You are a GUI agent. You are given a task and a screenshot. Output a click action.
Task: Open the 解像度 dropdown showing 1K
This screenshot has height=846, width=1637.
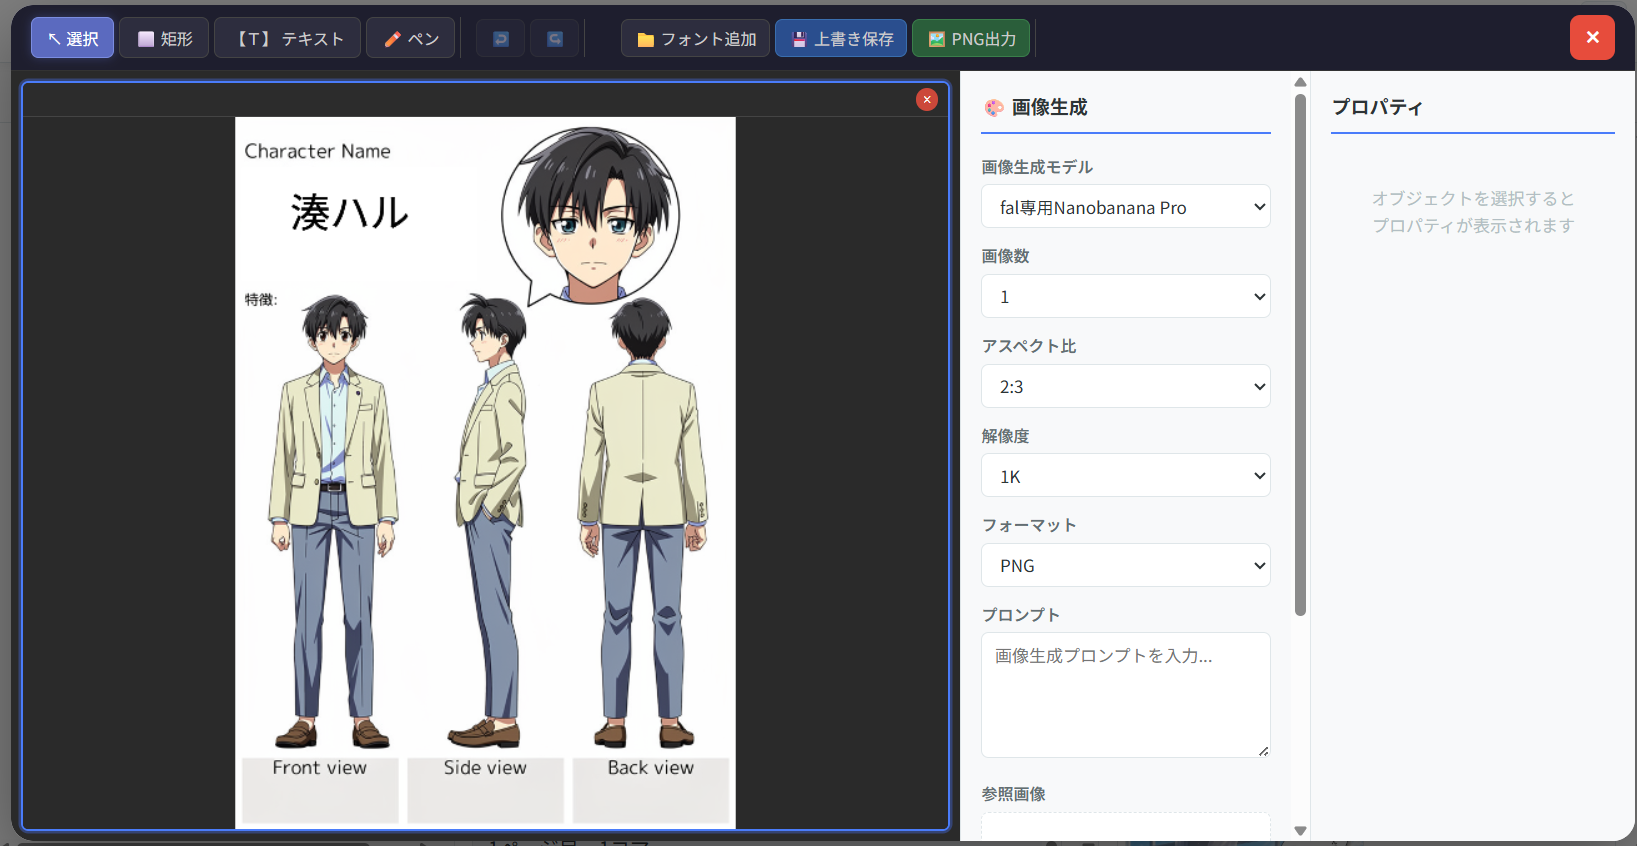click(x=1126, y=476)
